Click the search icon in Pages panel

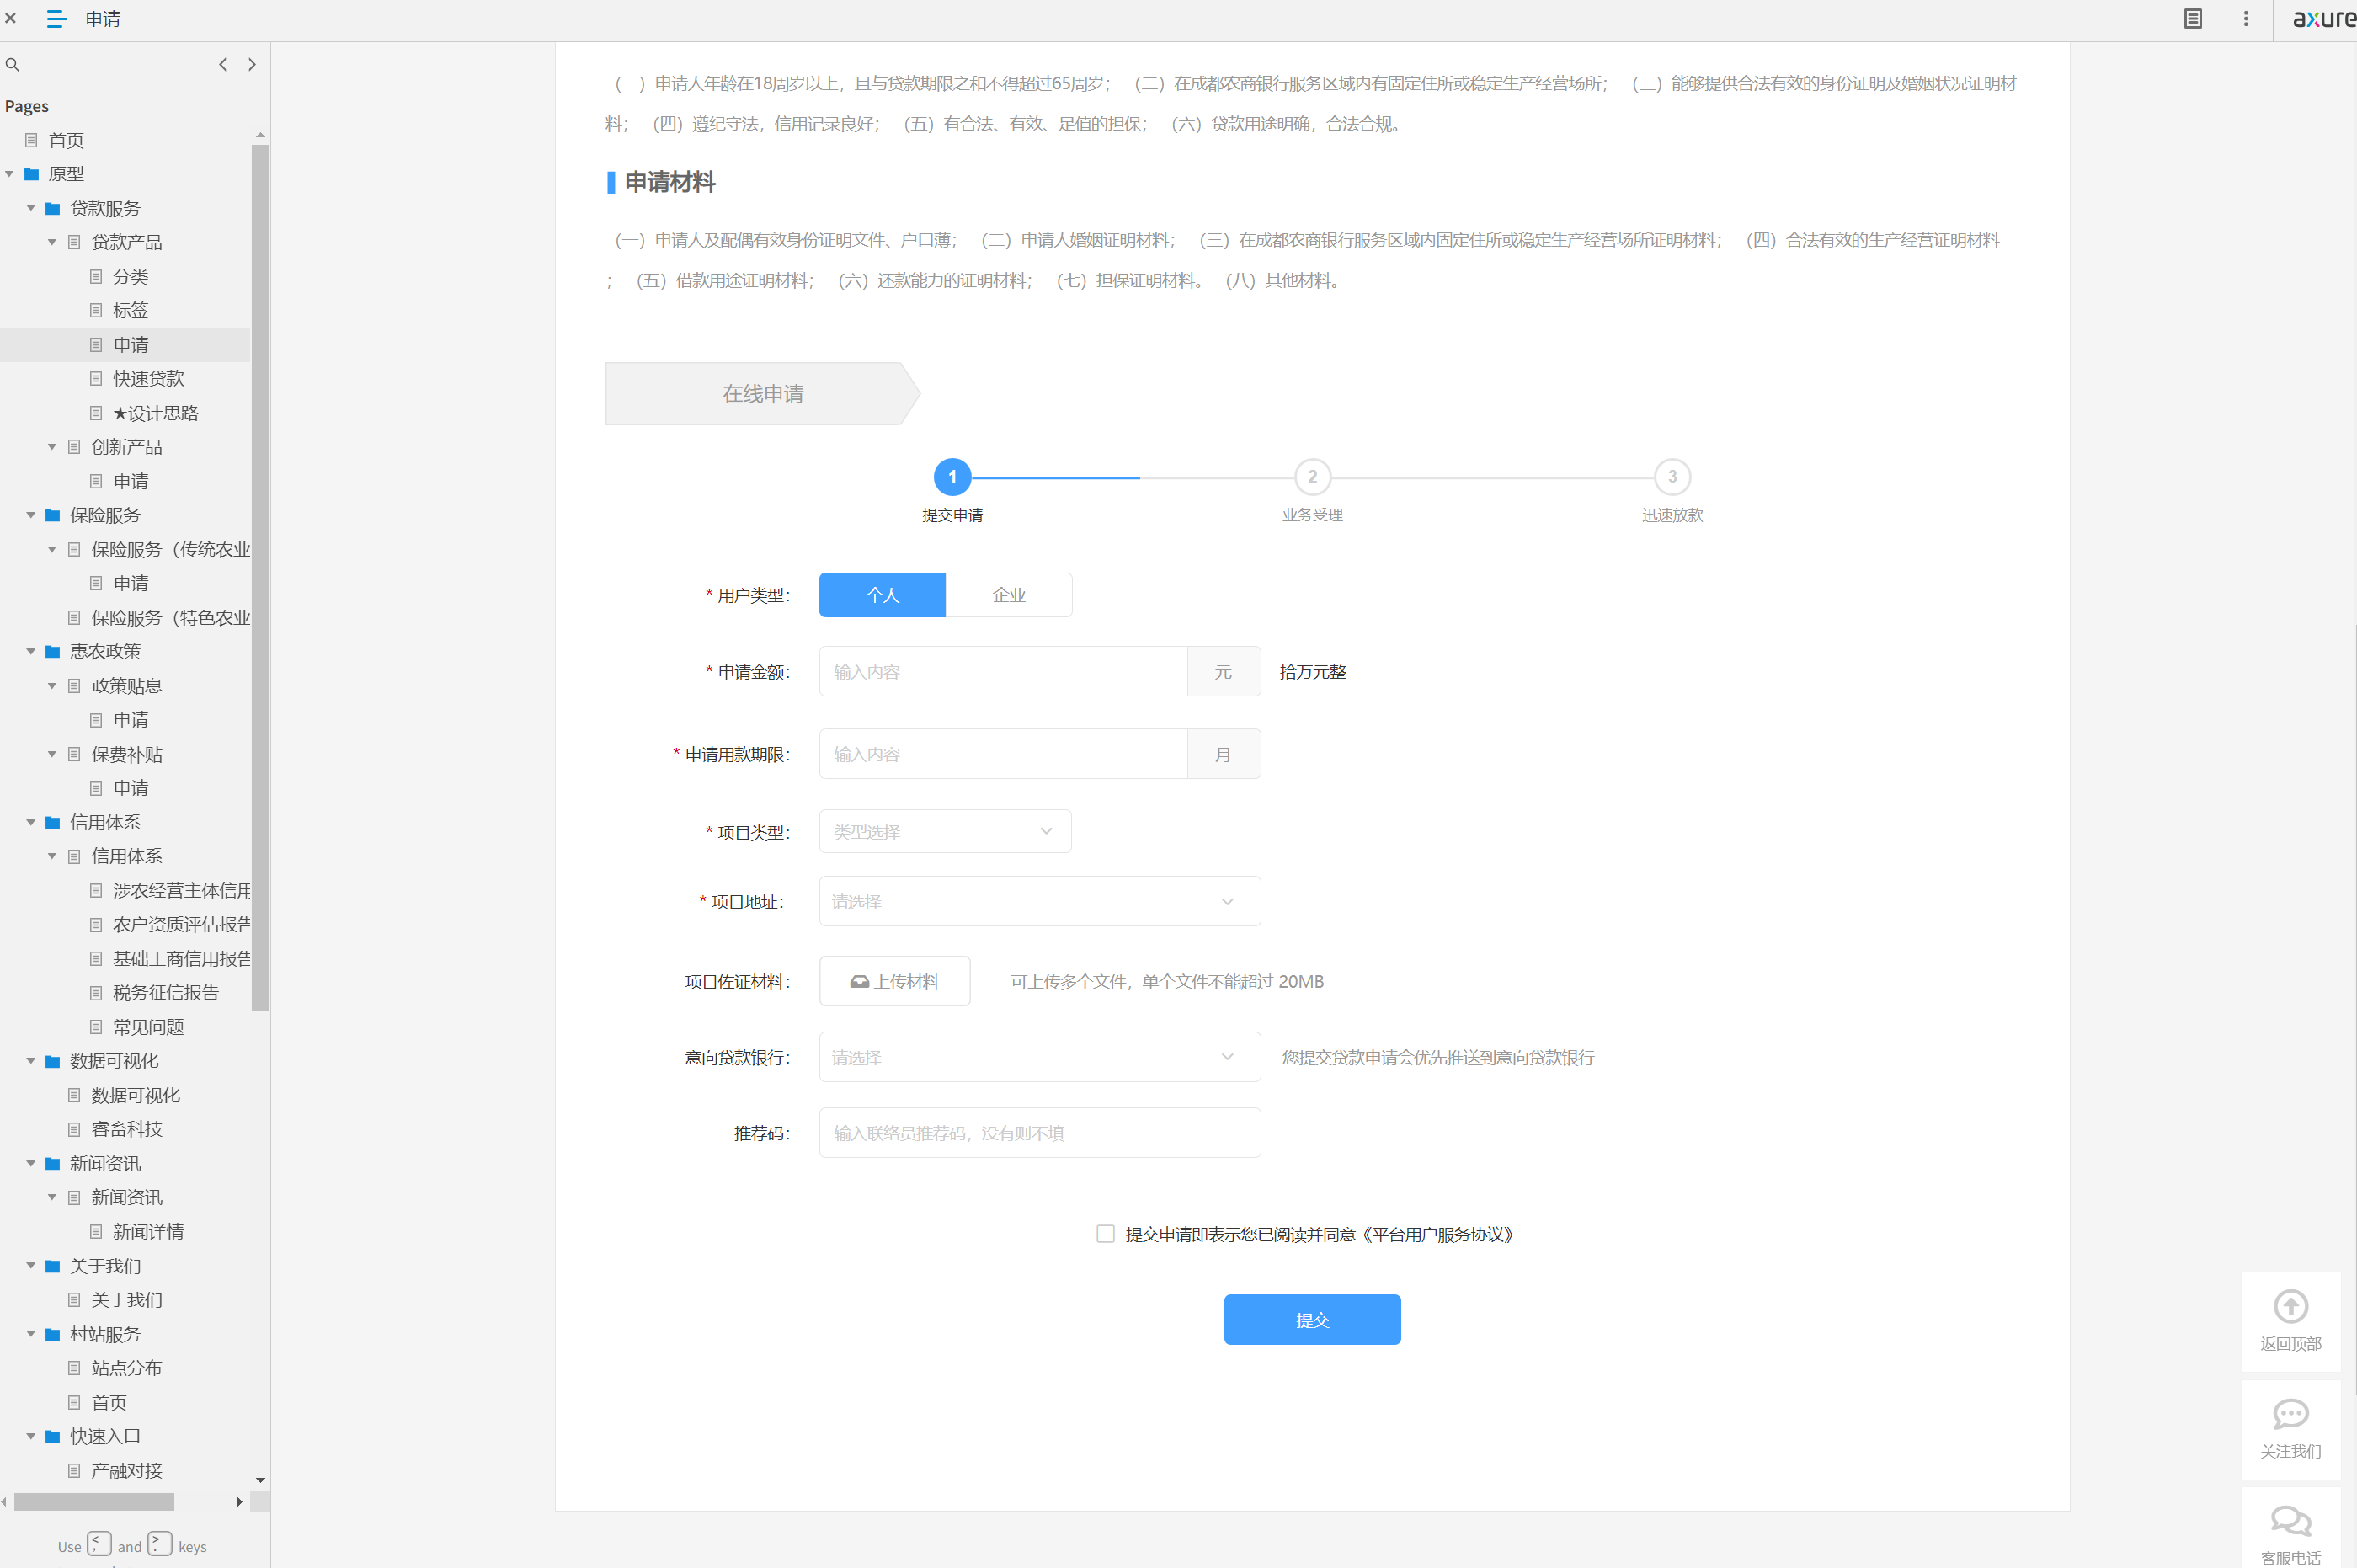pos(13,65)
